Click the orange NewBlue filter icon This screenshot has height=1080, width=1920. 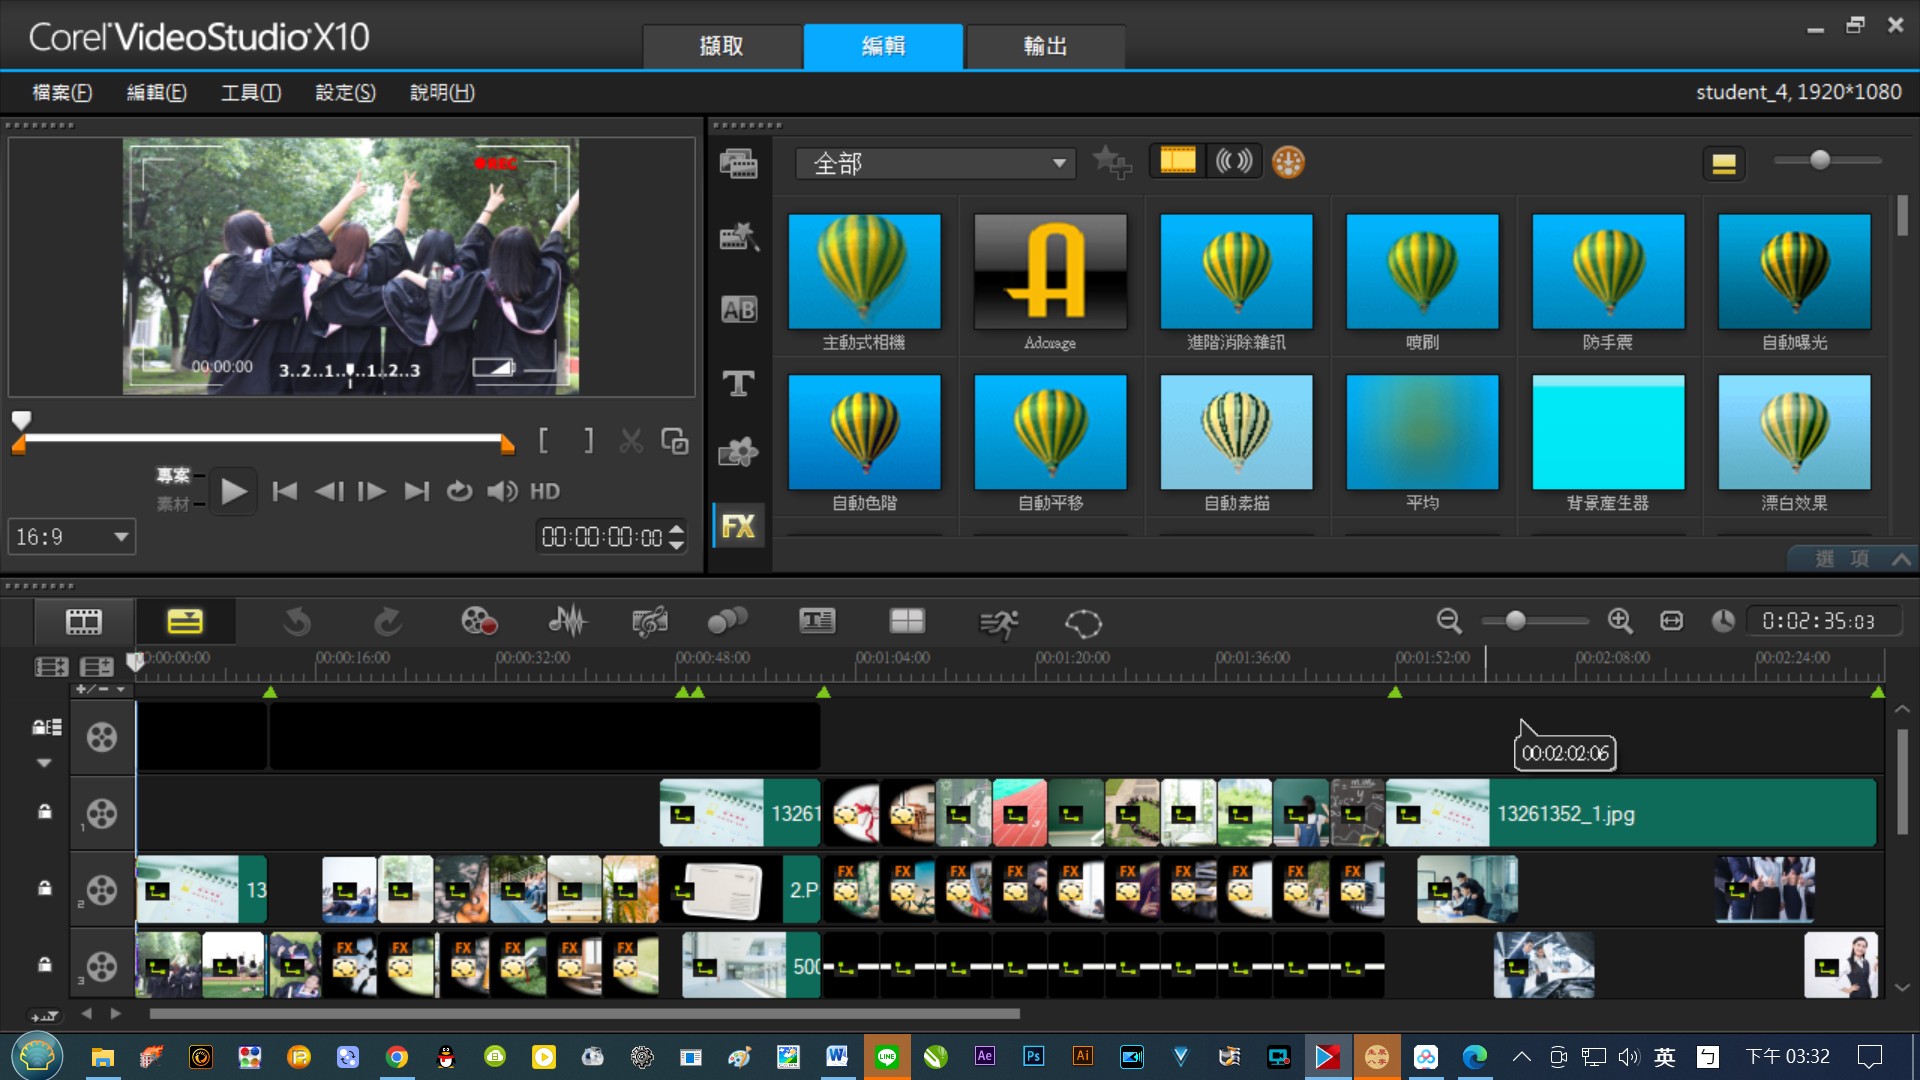coord(1288,162)
